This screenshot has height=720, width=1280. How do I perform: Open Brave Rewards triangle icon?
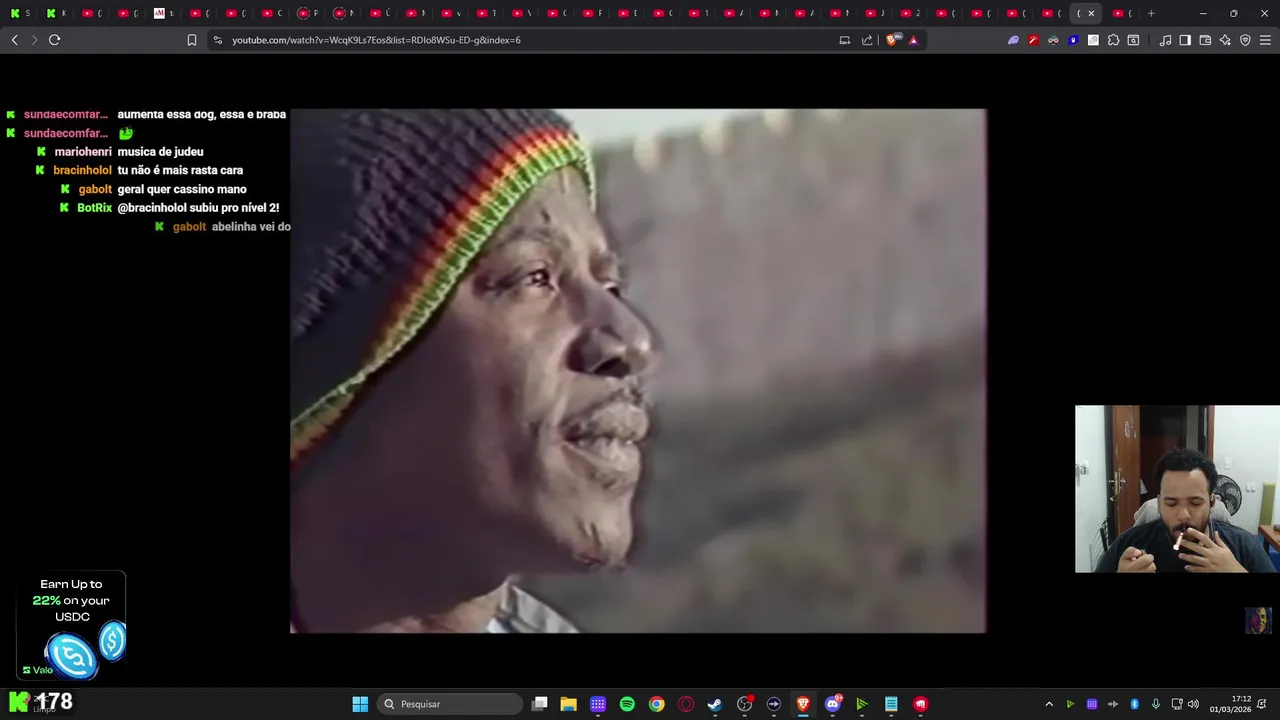(x=913, y=40)
